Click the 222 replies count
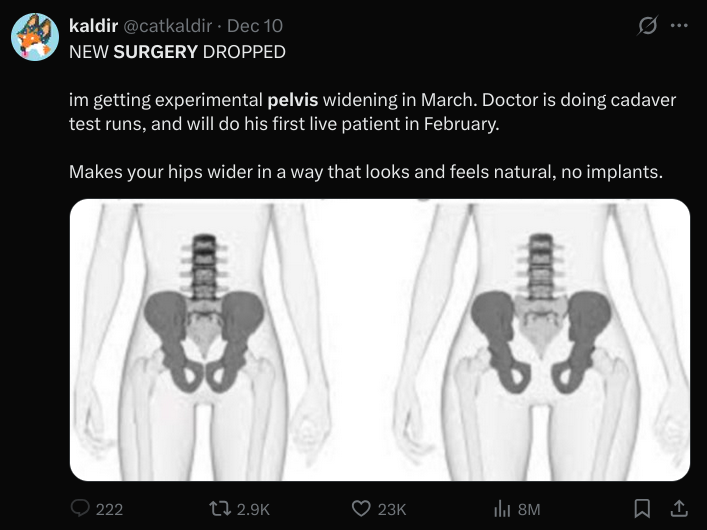The image size is (707, 530). coord(109,509)
